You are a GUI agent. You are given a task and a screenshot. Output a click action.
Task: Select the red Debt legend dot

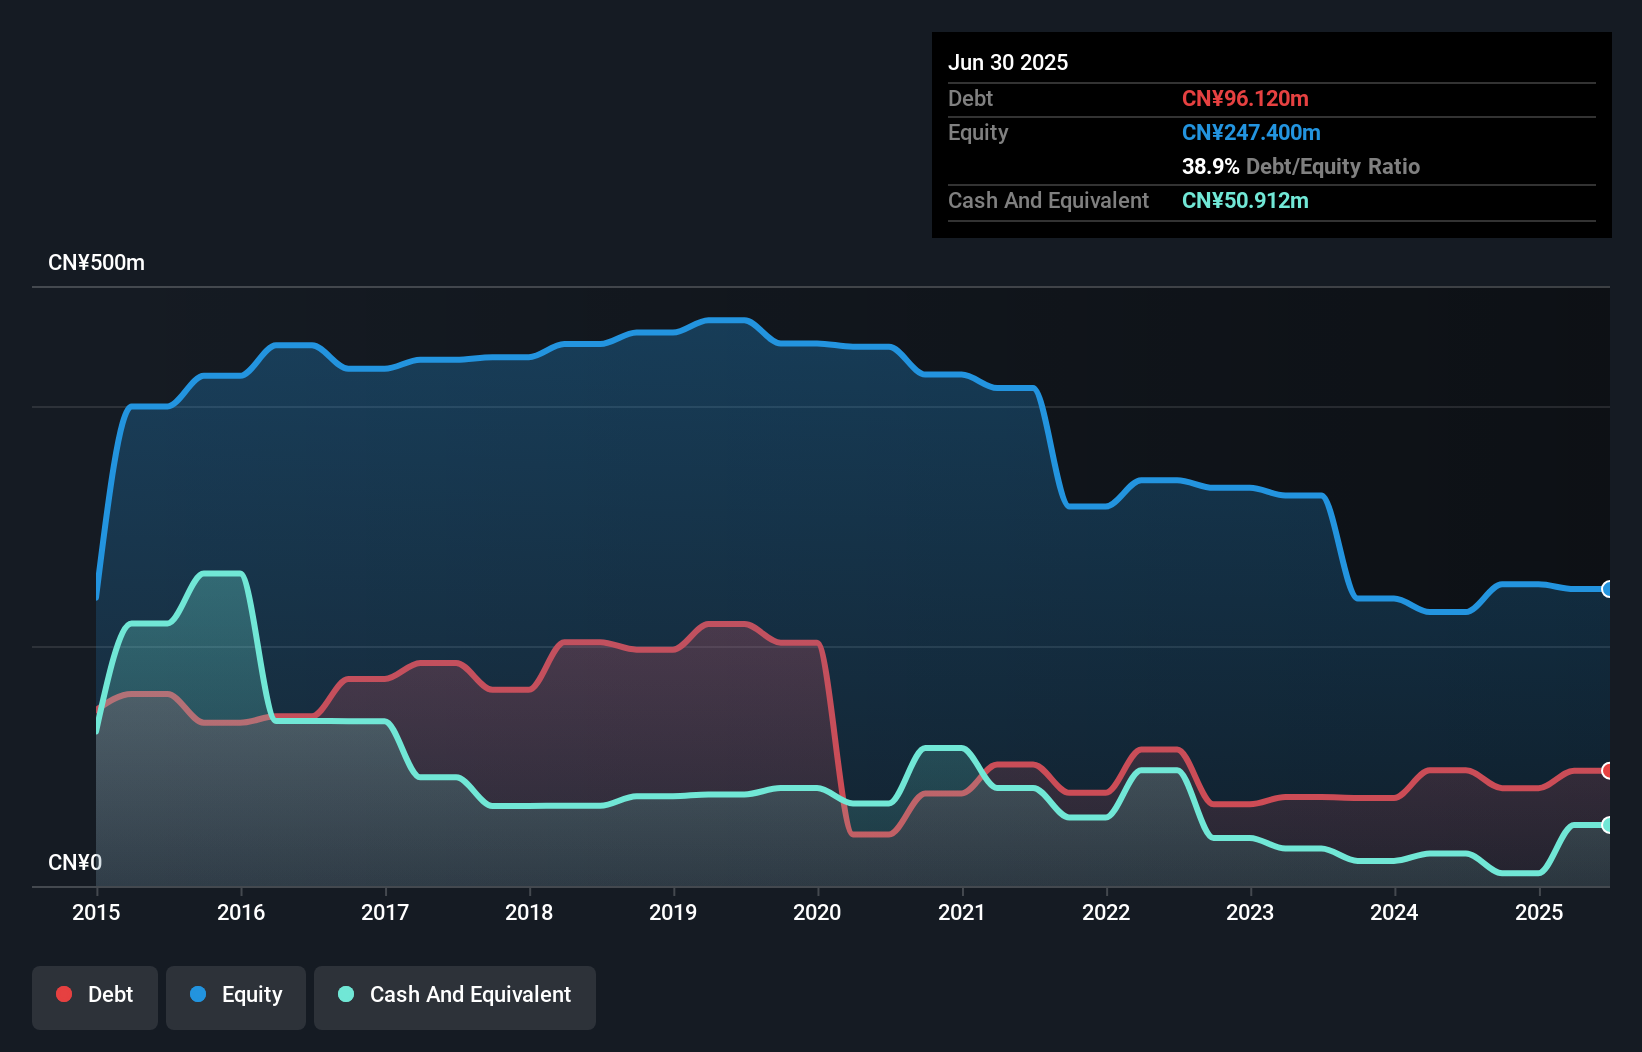(64, 994)
